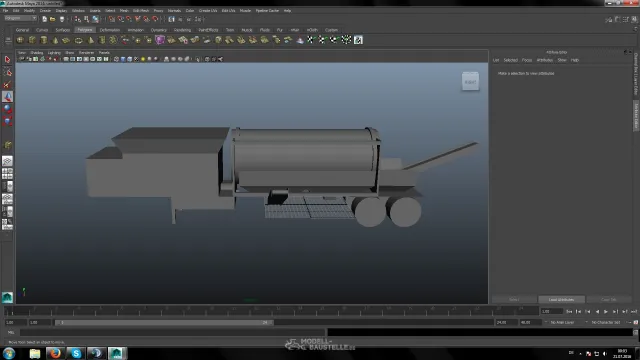640x360 pixels.
Task: Click the four view layout icon
Action: click(7, 173)
